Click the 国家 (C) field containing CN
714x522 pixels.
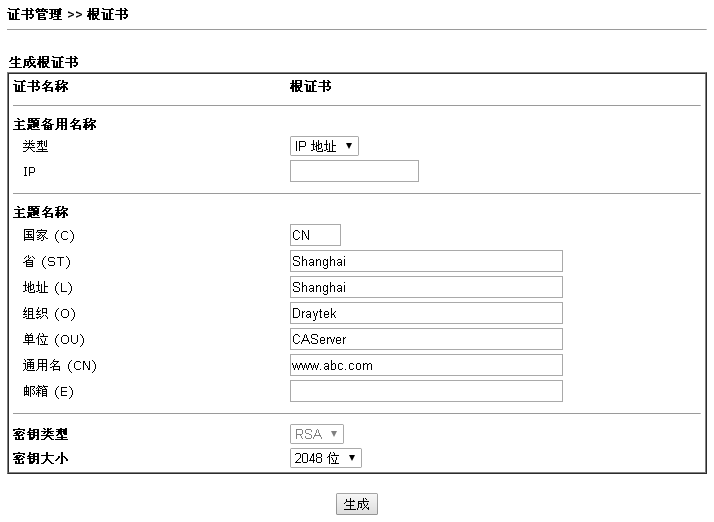point(315,235)
